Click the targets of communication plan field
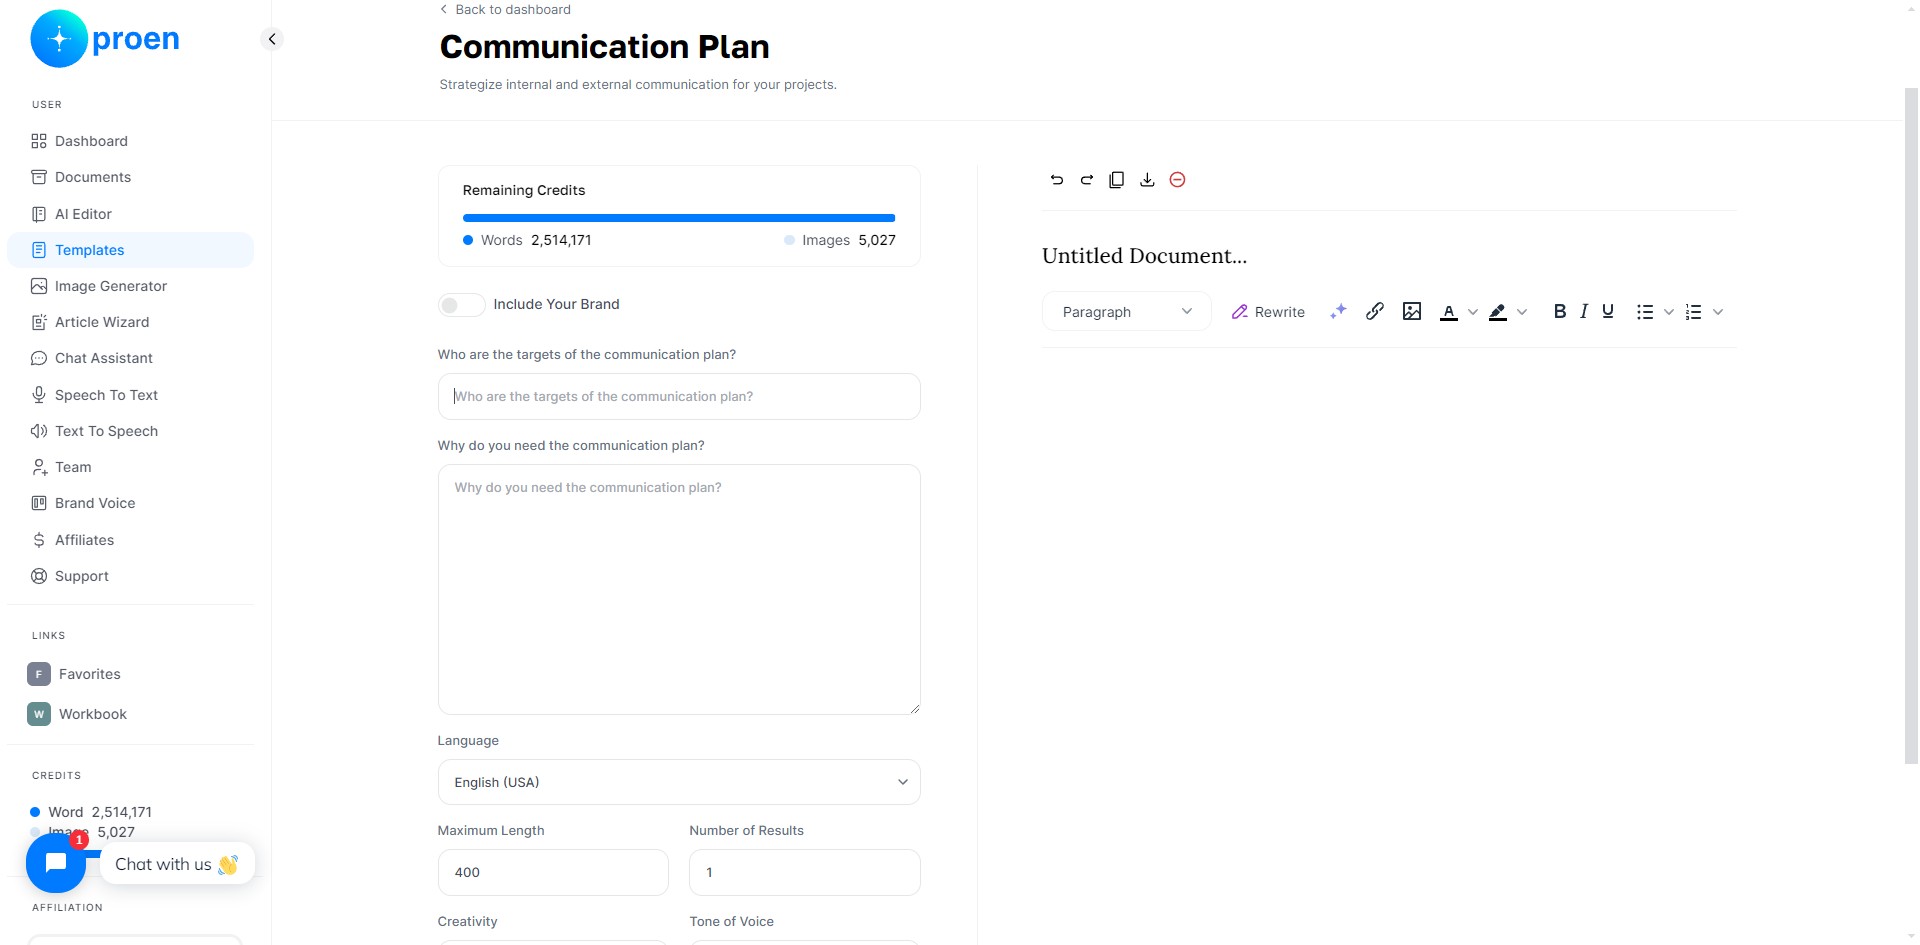1920x945 pixels. click(x=679, y=396)
